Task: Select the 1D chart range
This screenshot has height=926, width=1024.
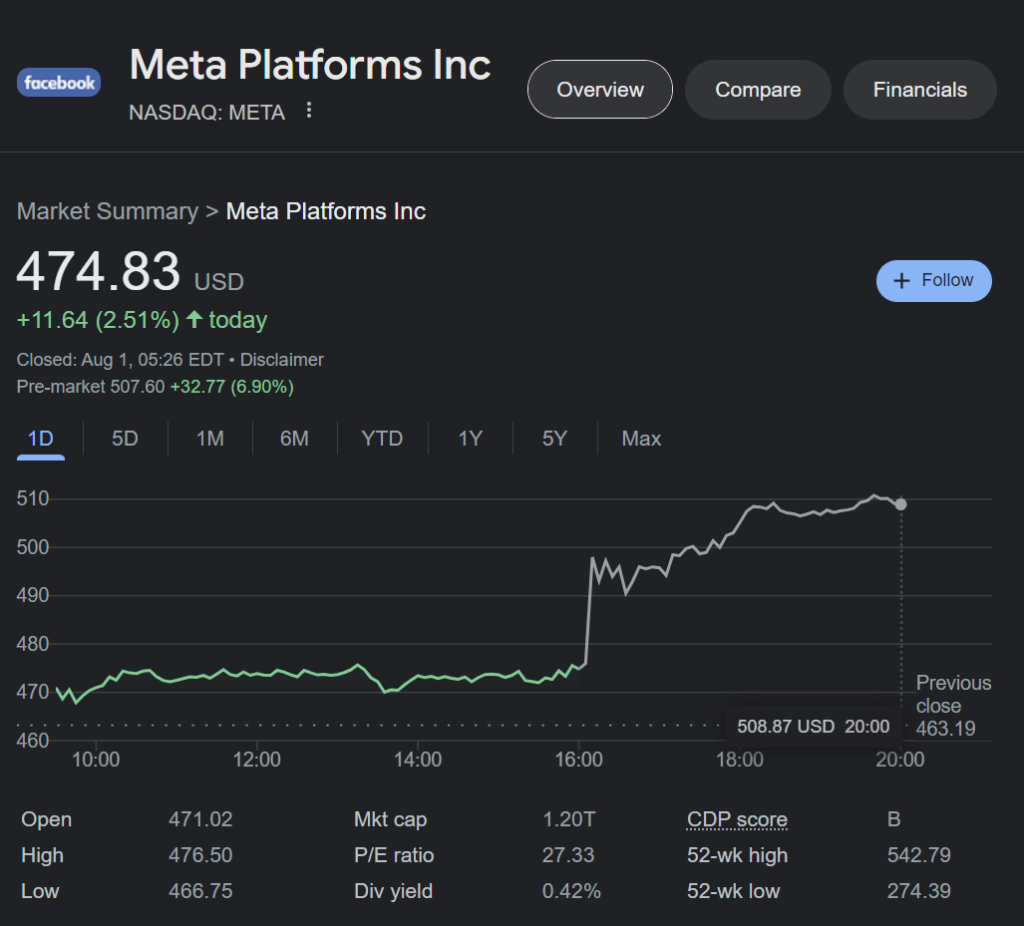Action: [40, 439]
